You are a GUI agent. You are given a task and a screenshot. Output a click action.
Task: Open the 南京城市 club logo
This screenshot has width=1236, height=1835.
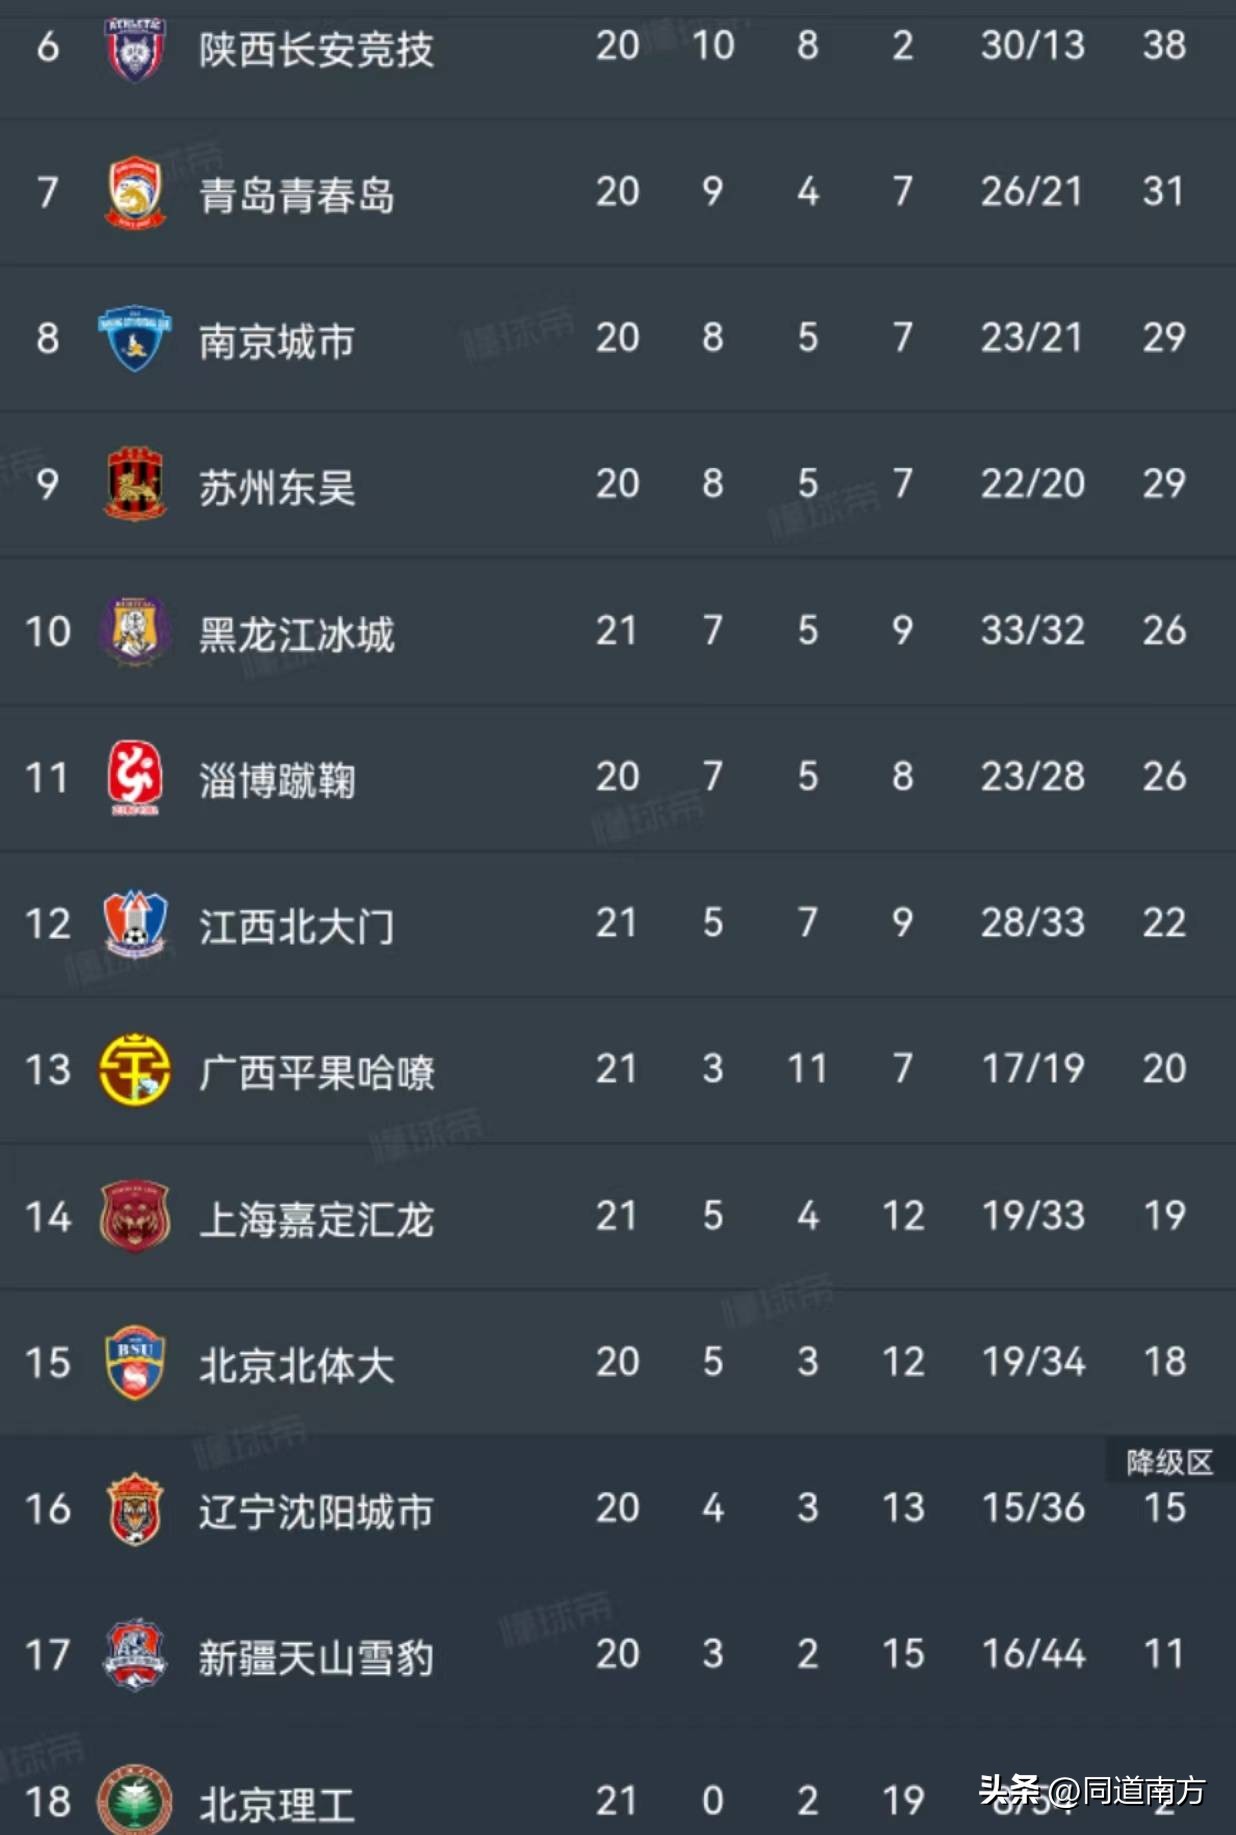coord(131,338)
